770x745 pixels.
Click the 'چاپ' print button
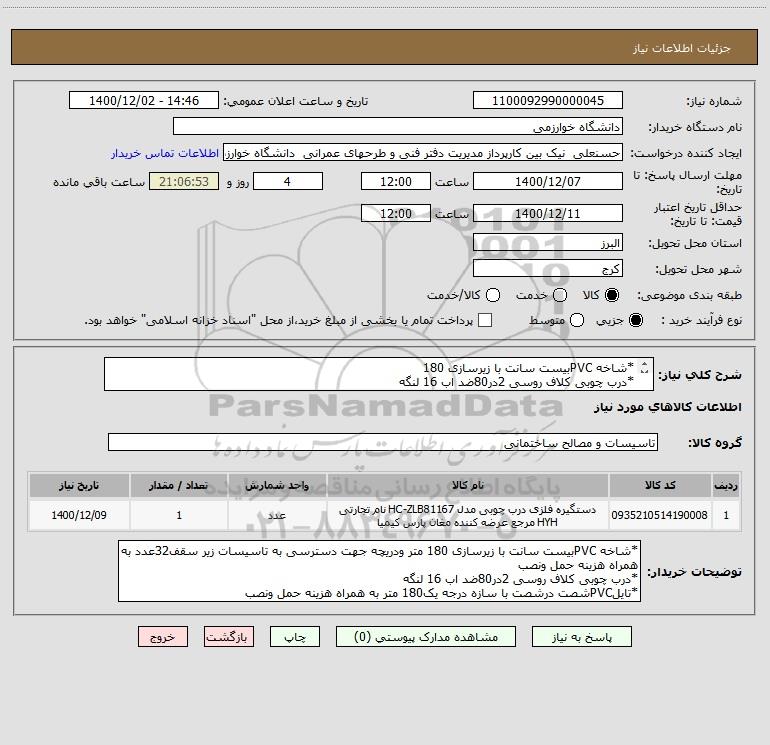[295, 637]
